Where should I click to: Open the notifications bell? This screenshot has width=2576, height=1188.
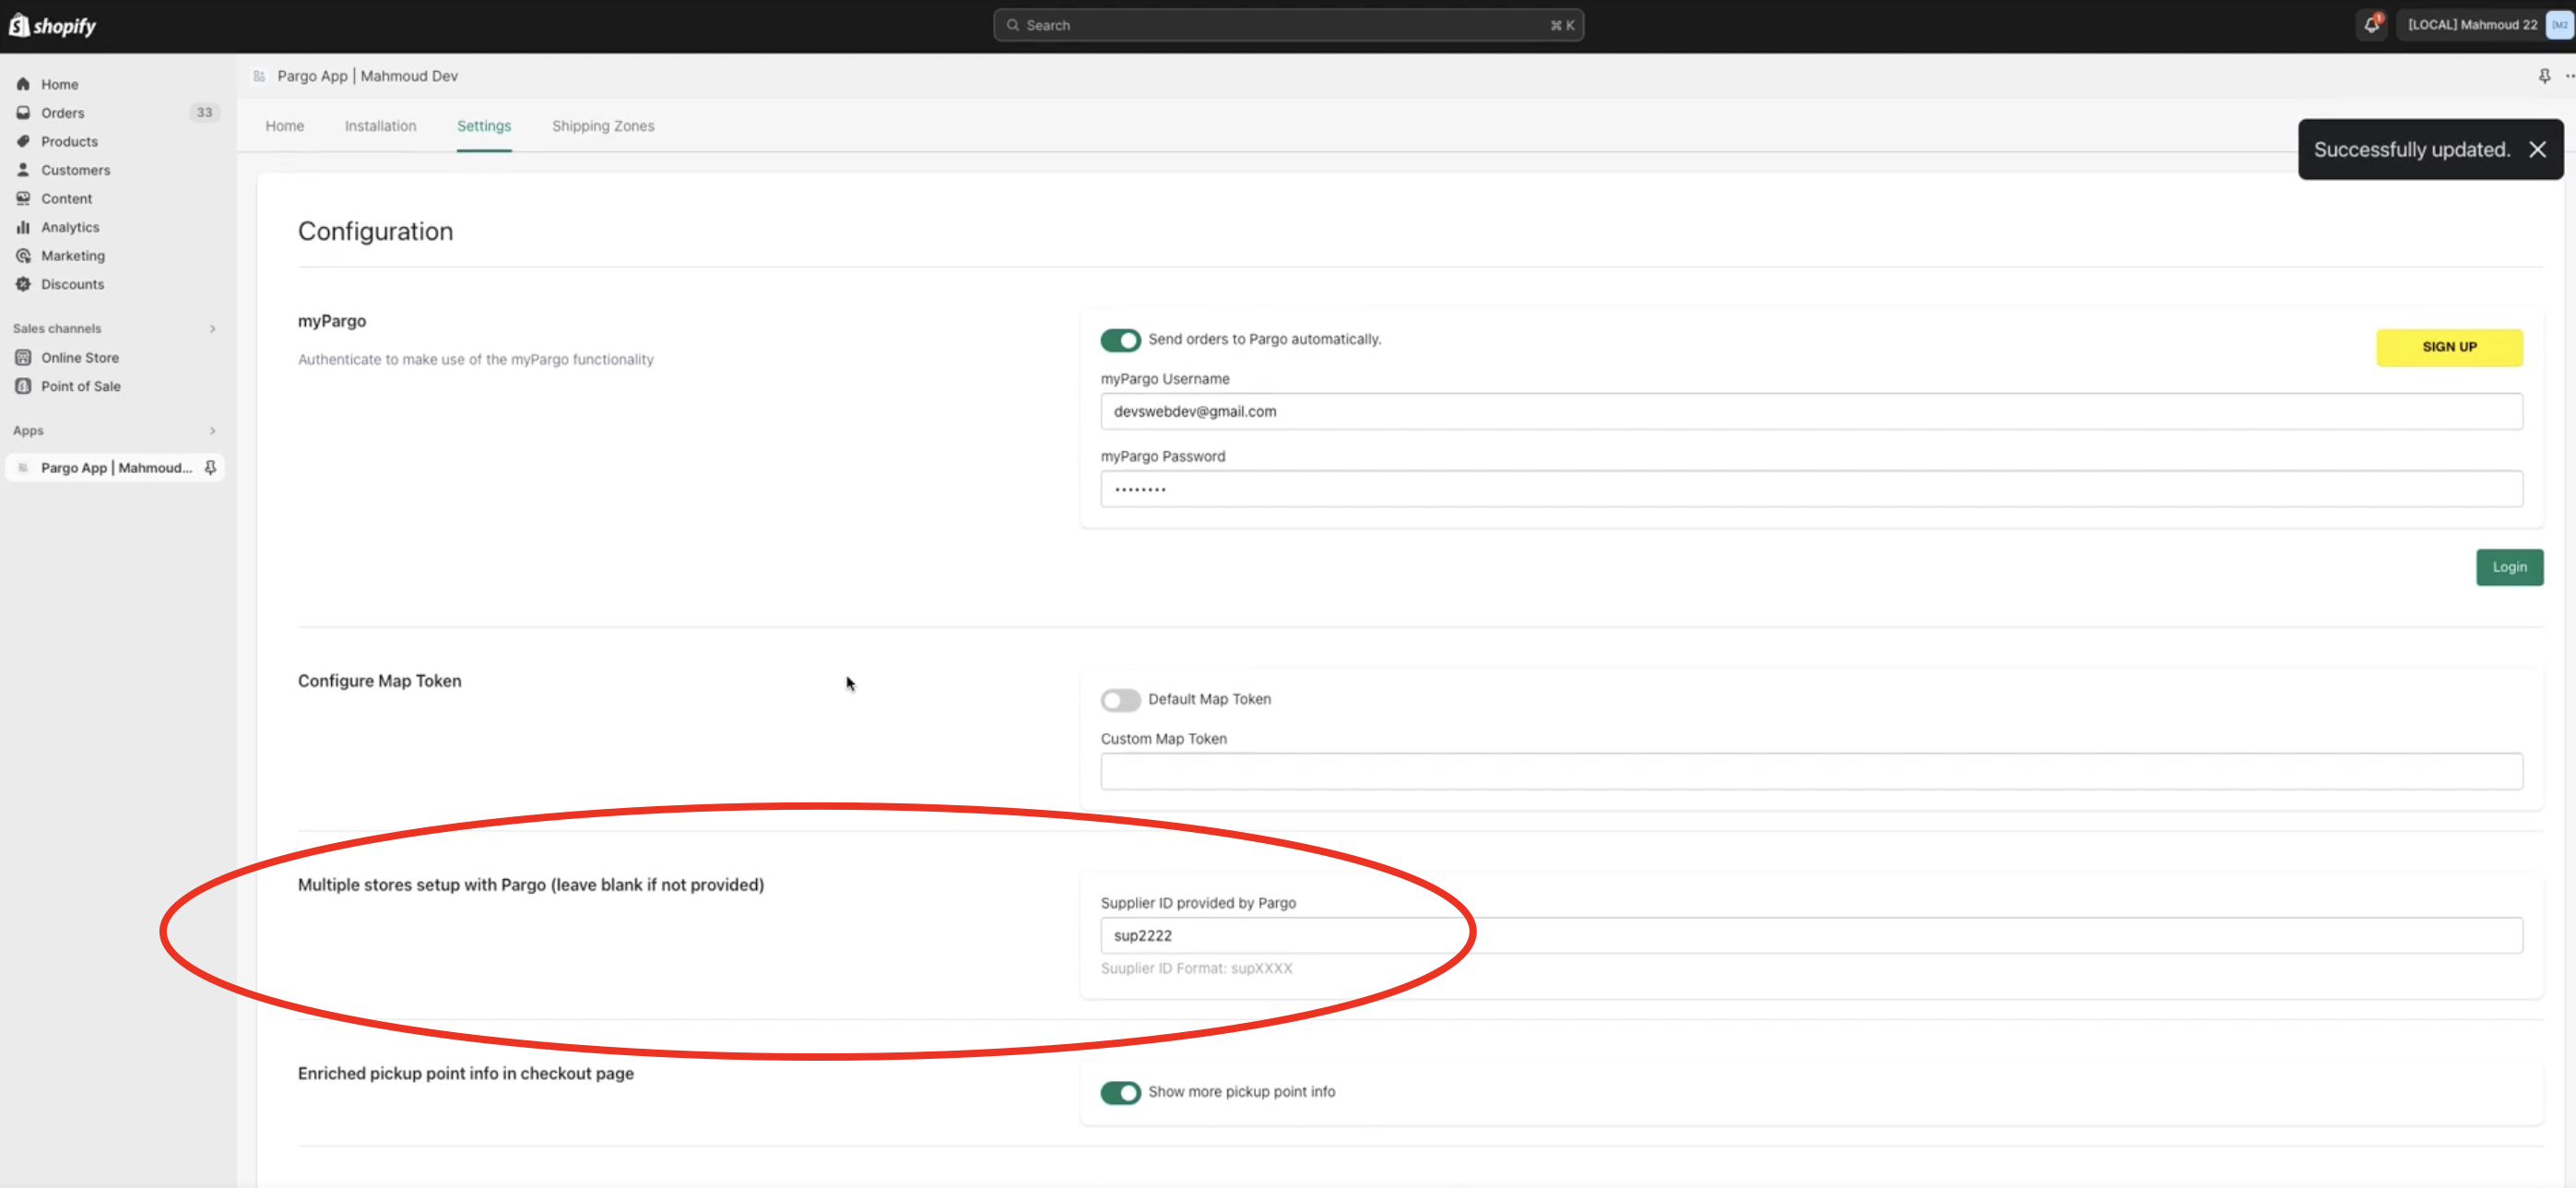[2371, 25]
